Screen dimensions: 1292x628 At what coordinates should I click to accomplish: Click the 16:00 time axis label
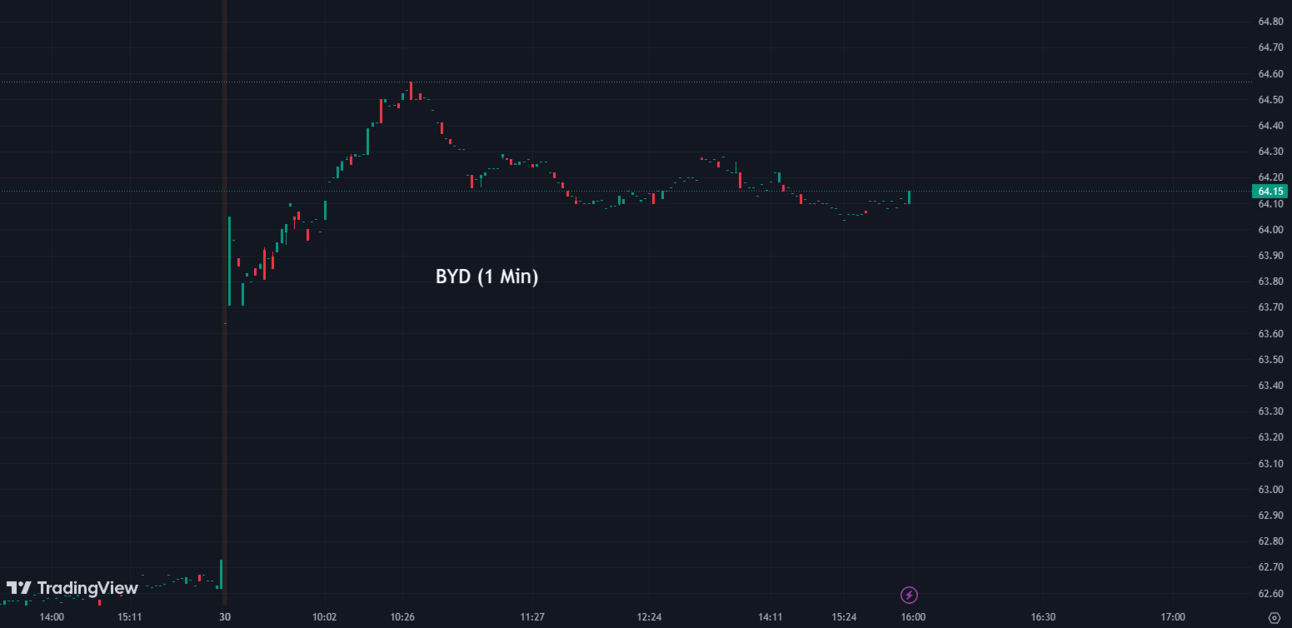(x=913, y=617)
